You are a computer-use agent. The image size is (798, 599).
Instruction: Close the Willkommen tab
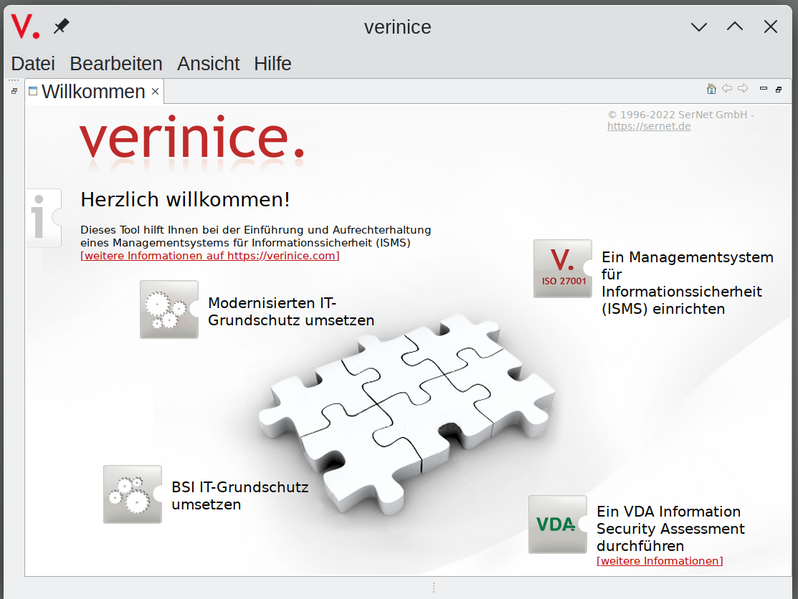pyautogui.click(x=155, y=92)
